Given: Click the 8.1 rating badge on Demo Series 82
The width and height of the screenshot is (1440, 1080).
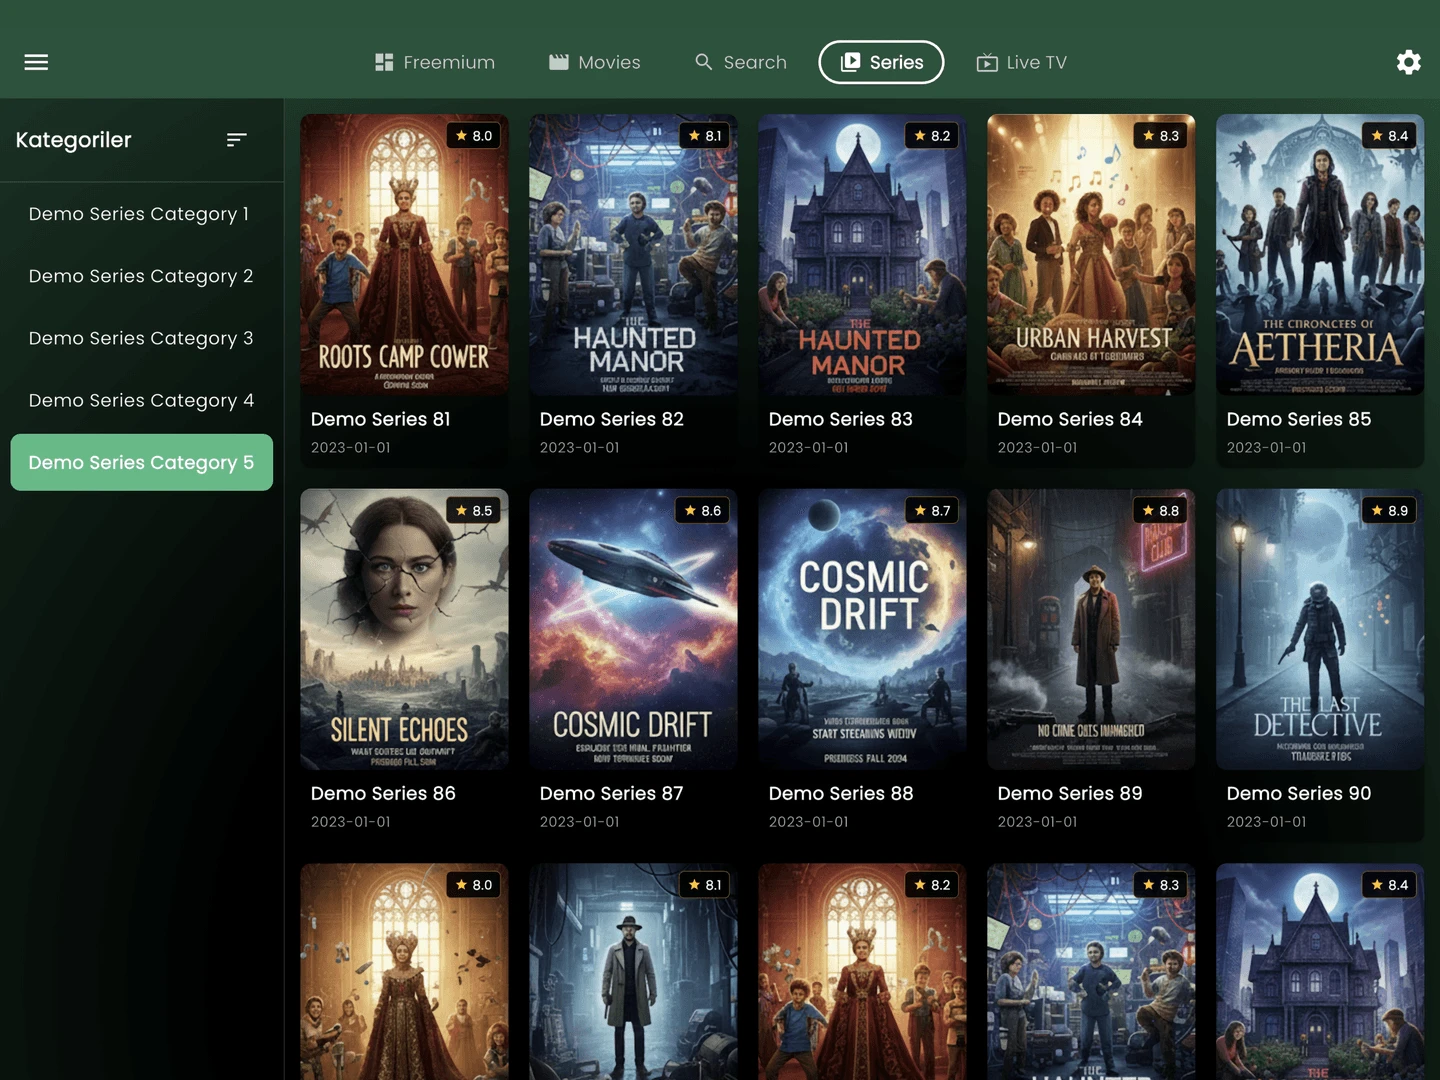Looking at the screenshot, I should [x=704, y=136].
